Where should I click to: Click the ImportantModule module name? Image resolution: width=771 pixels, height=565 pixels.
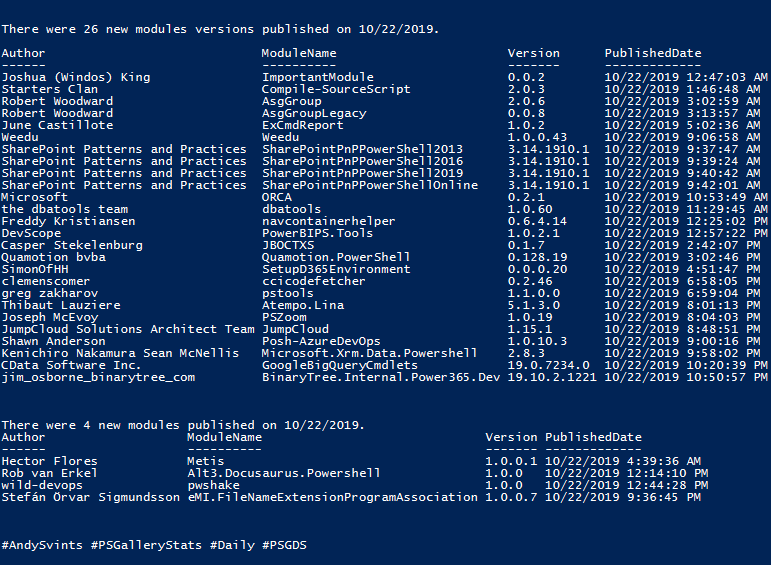pos(318,77)
